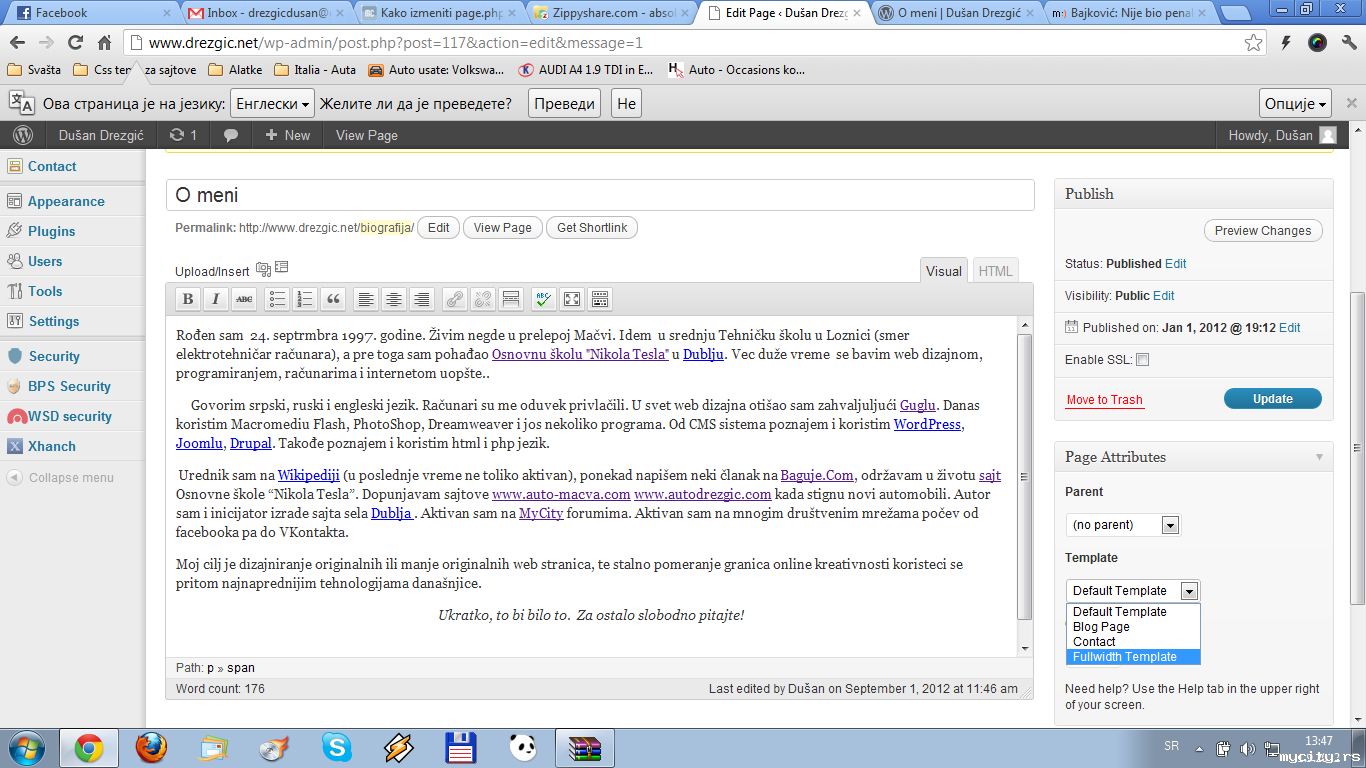Open the Chrome wrench menu
Screen dimensions: 1366x768
(1347, 43)
